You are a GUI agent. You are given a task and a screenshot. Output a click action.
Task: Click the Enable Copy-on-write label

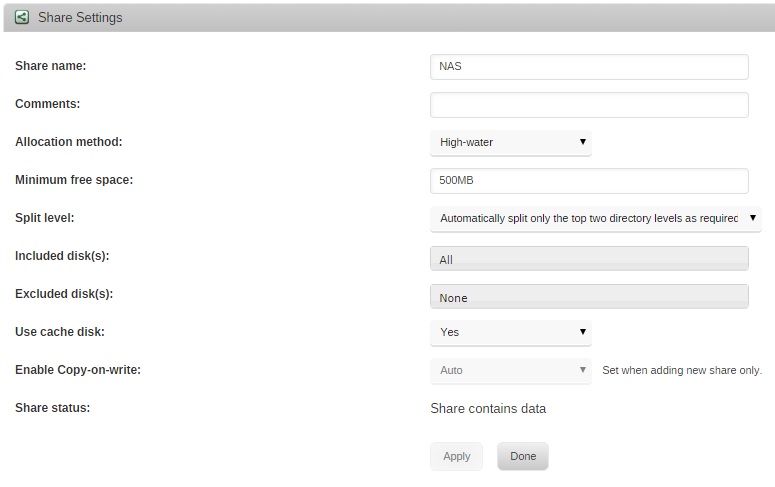(78, 370)
